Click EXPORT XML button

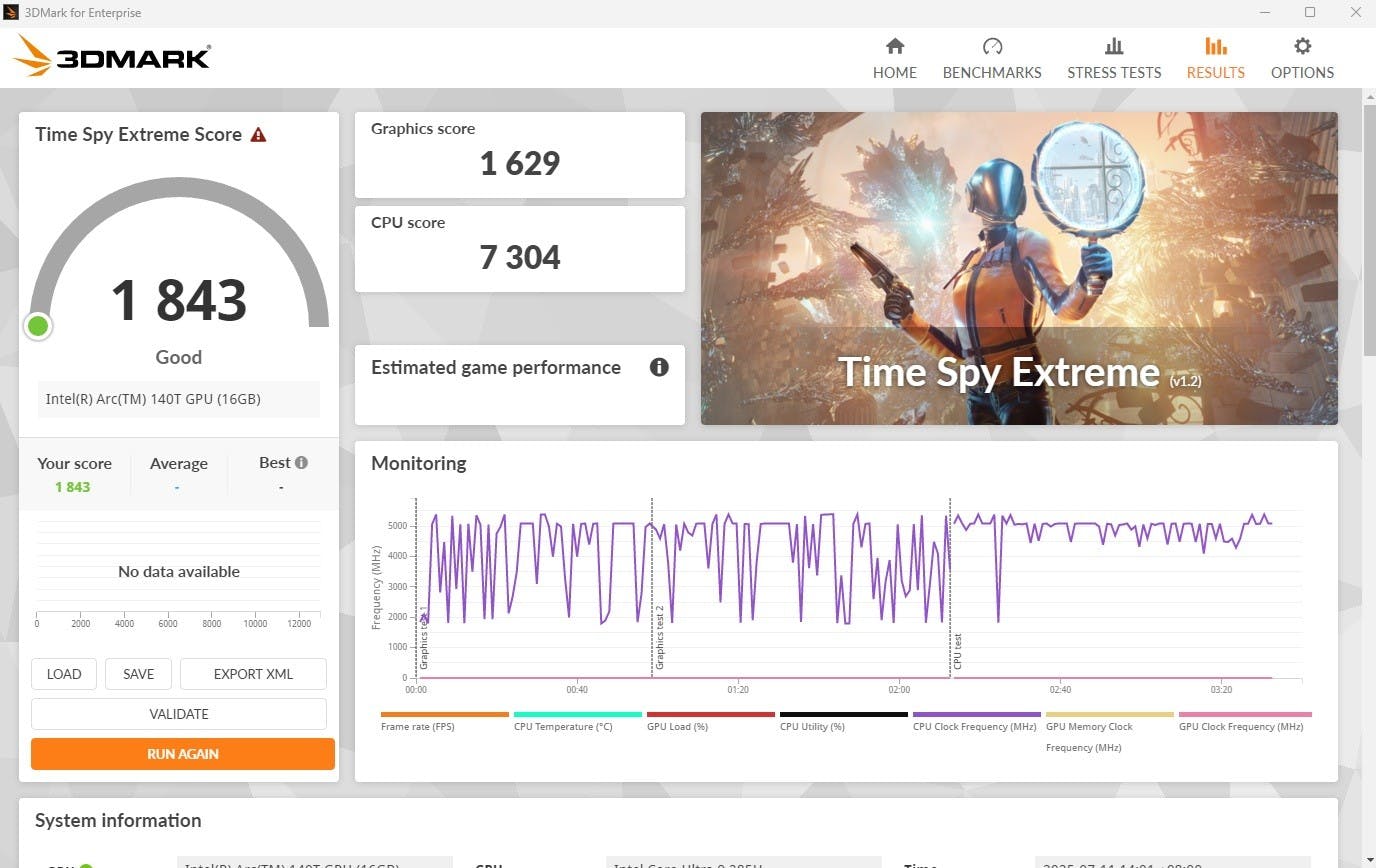click(253, 674)
